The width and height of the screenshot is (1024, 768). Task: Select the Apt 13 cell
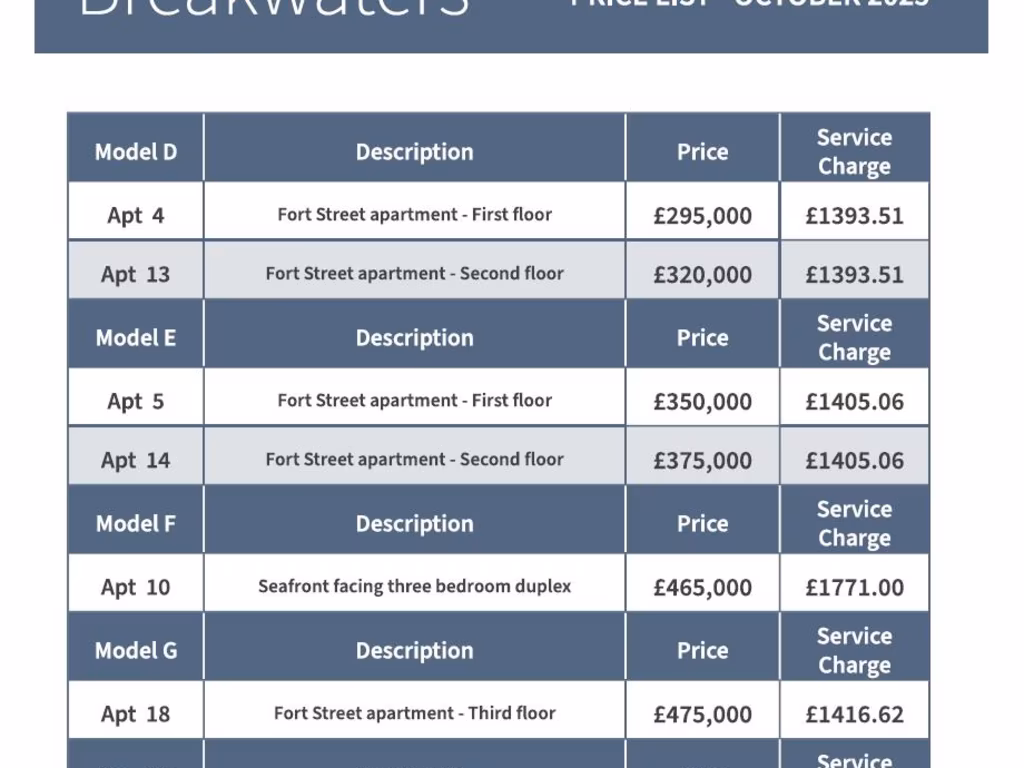point(136,274)
